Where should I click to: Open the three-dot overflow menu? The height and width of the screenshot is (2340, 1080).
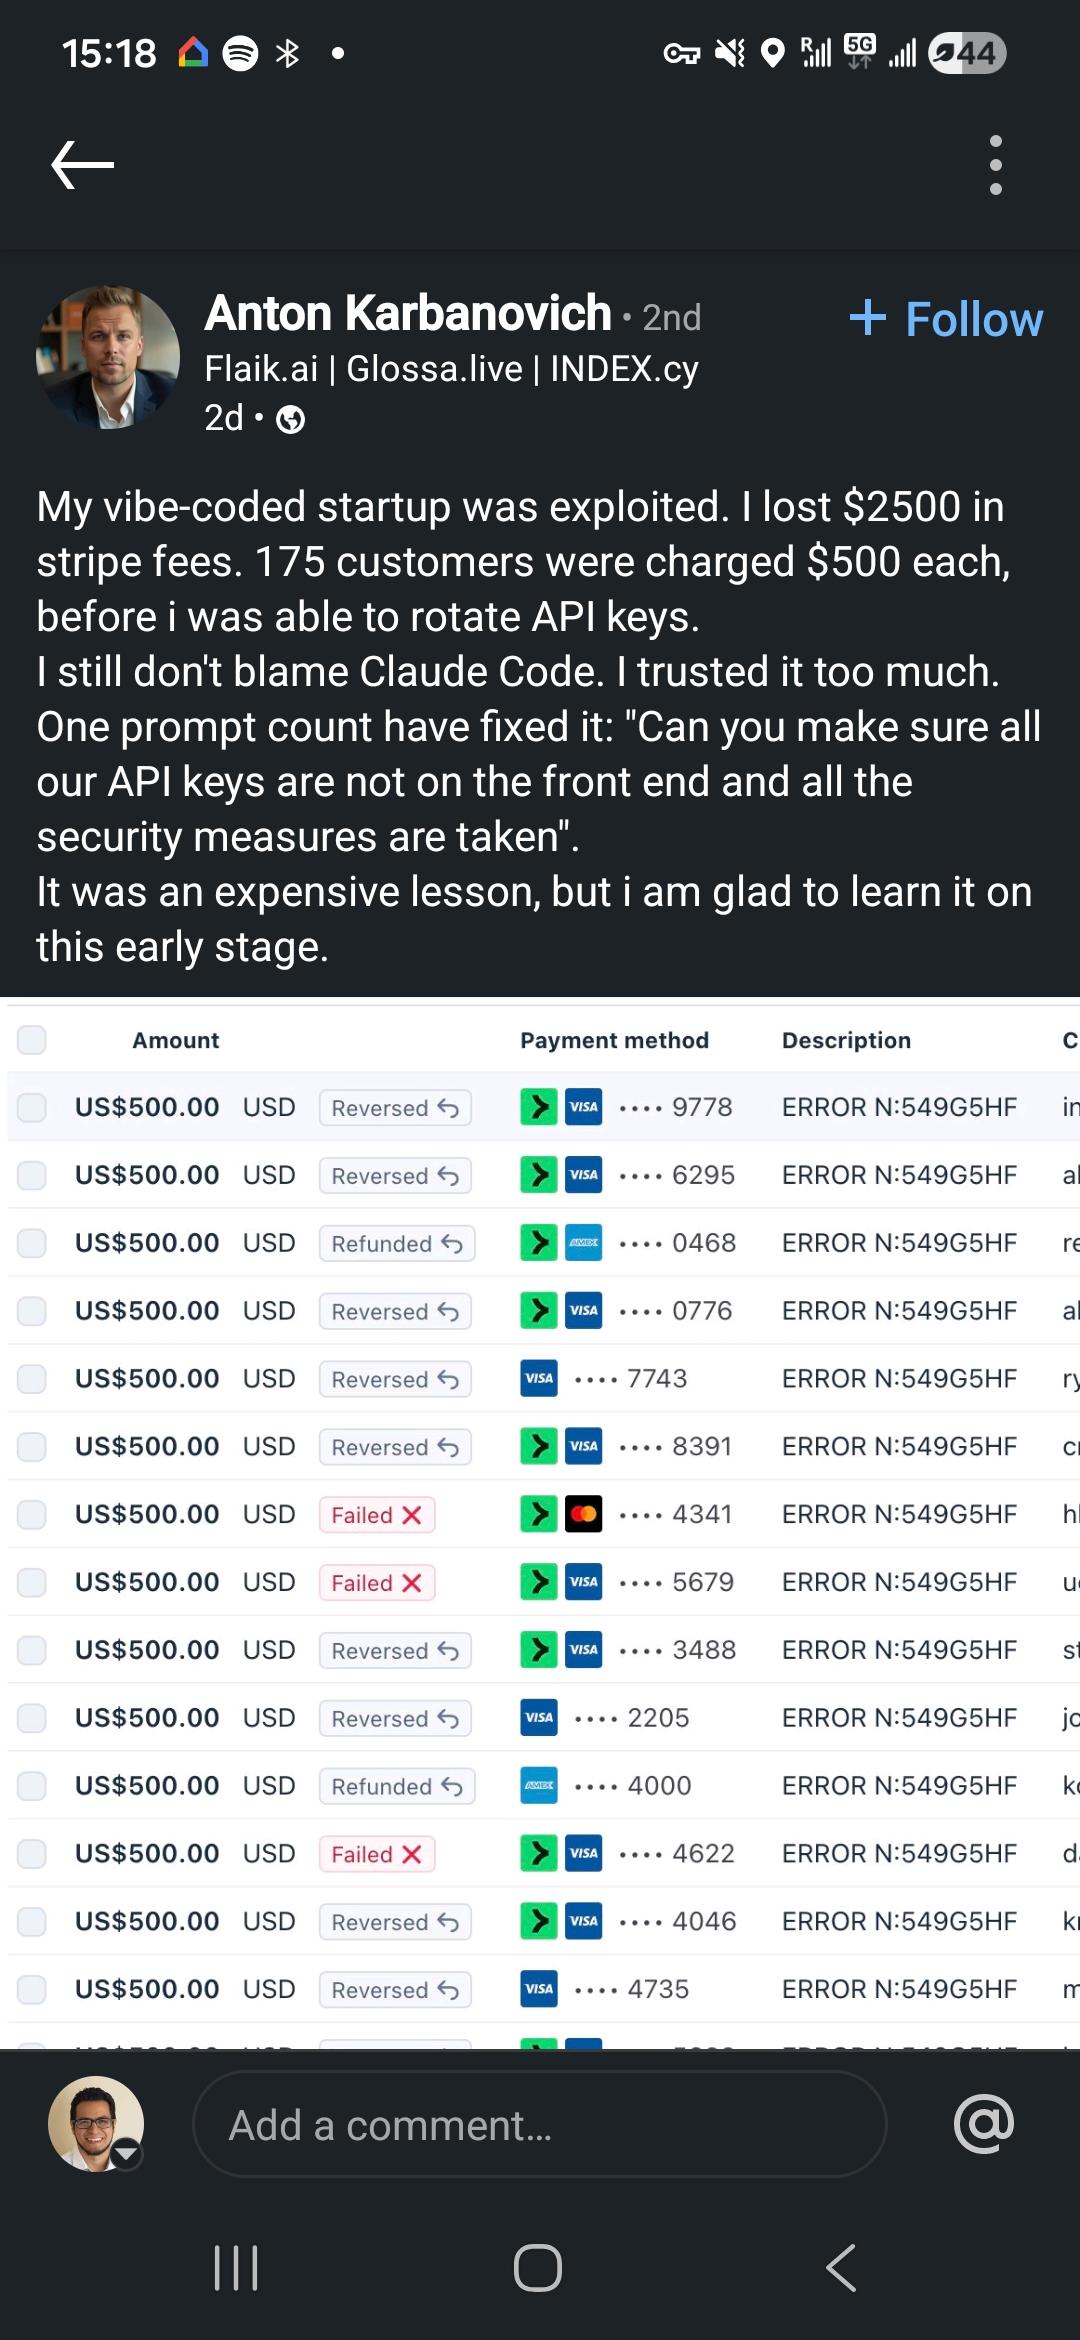(x=995, y=165)
